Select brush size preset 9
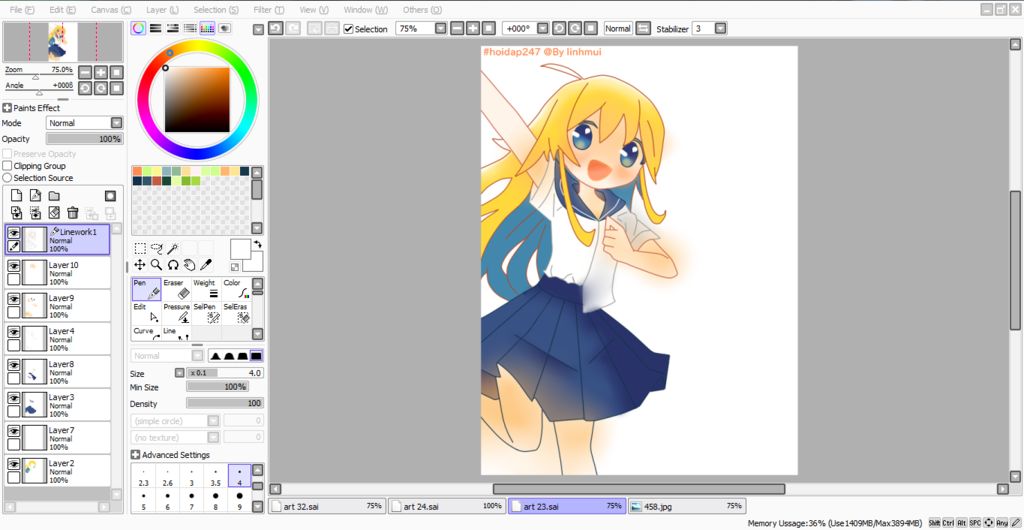This screenshot has width=1024, height=530. [x=240, y=501]
